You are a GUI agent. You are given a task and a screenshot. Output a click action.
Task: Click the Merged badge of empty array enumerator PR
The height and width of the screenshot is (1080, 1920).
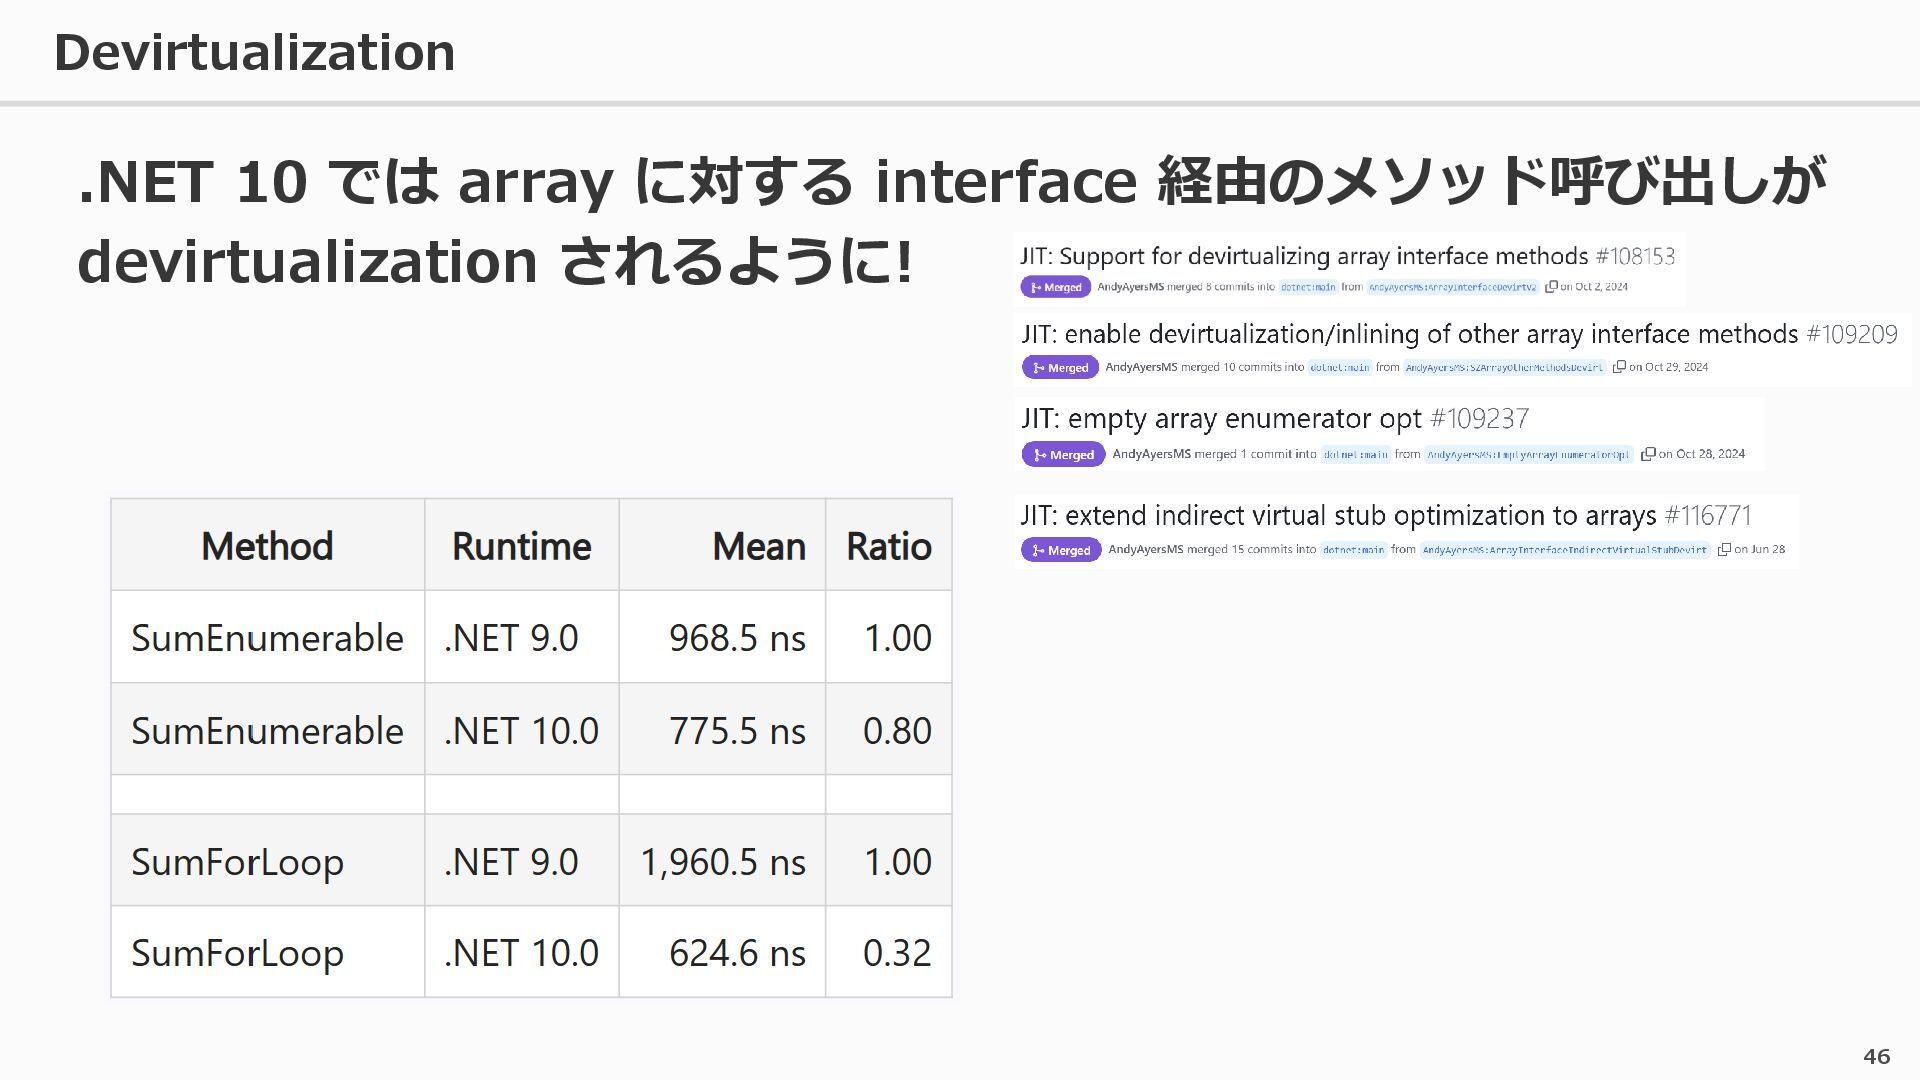tap(1063, 454)
